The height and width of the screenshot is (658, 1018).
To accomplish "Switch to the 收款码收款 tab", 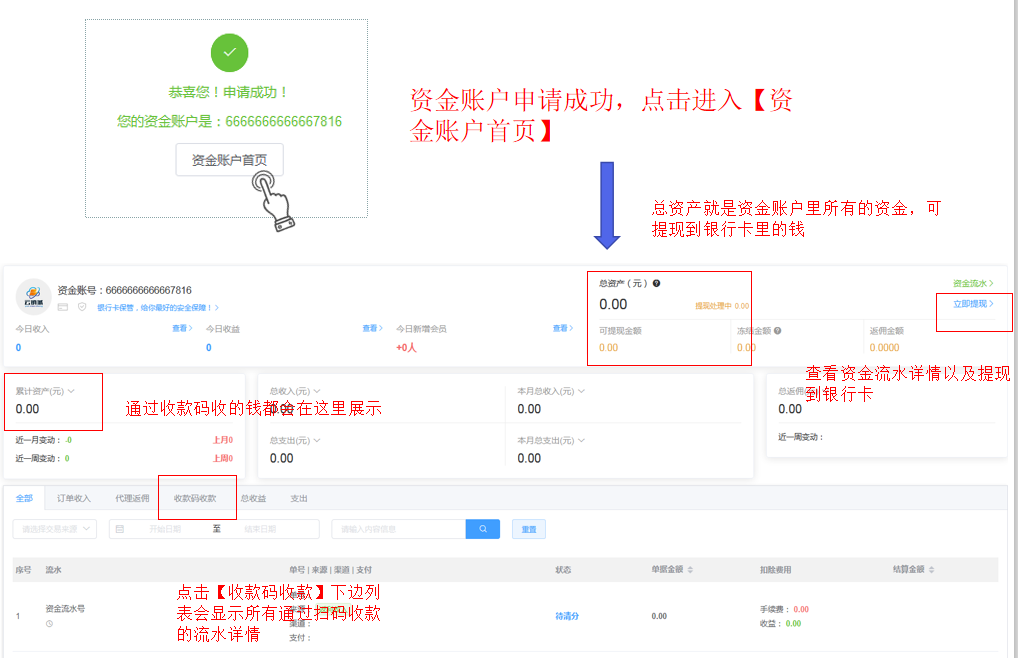I will point(195,498).
